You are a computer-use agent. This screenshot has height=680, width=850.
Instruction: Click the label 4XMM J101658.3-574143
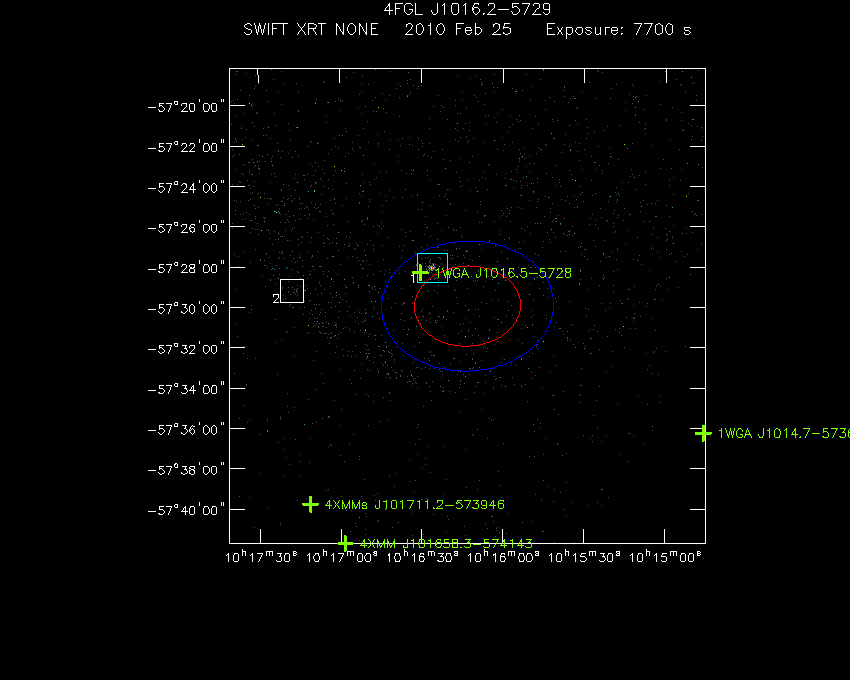pyautogui.click(x=446, y=543)
